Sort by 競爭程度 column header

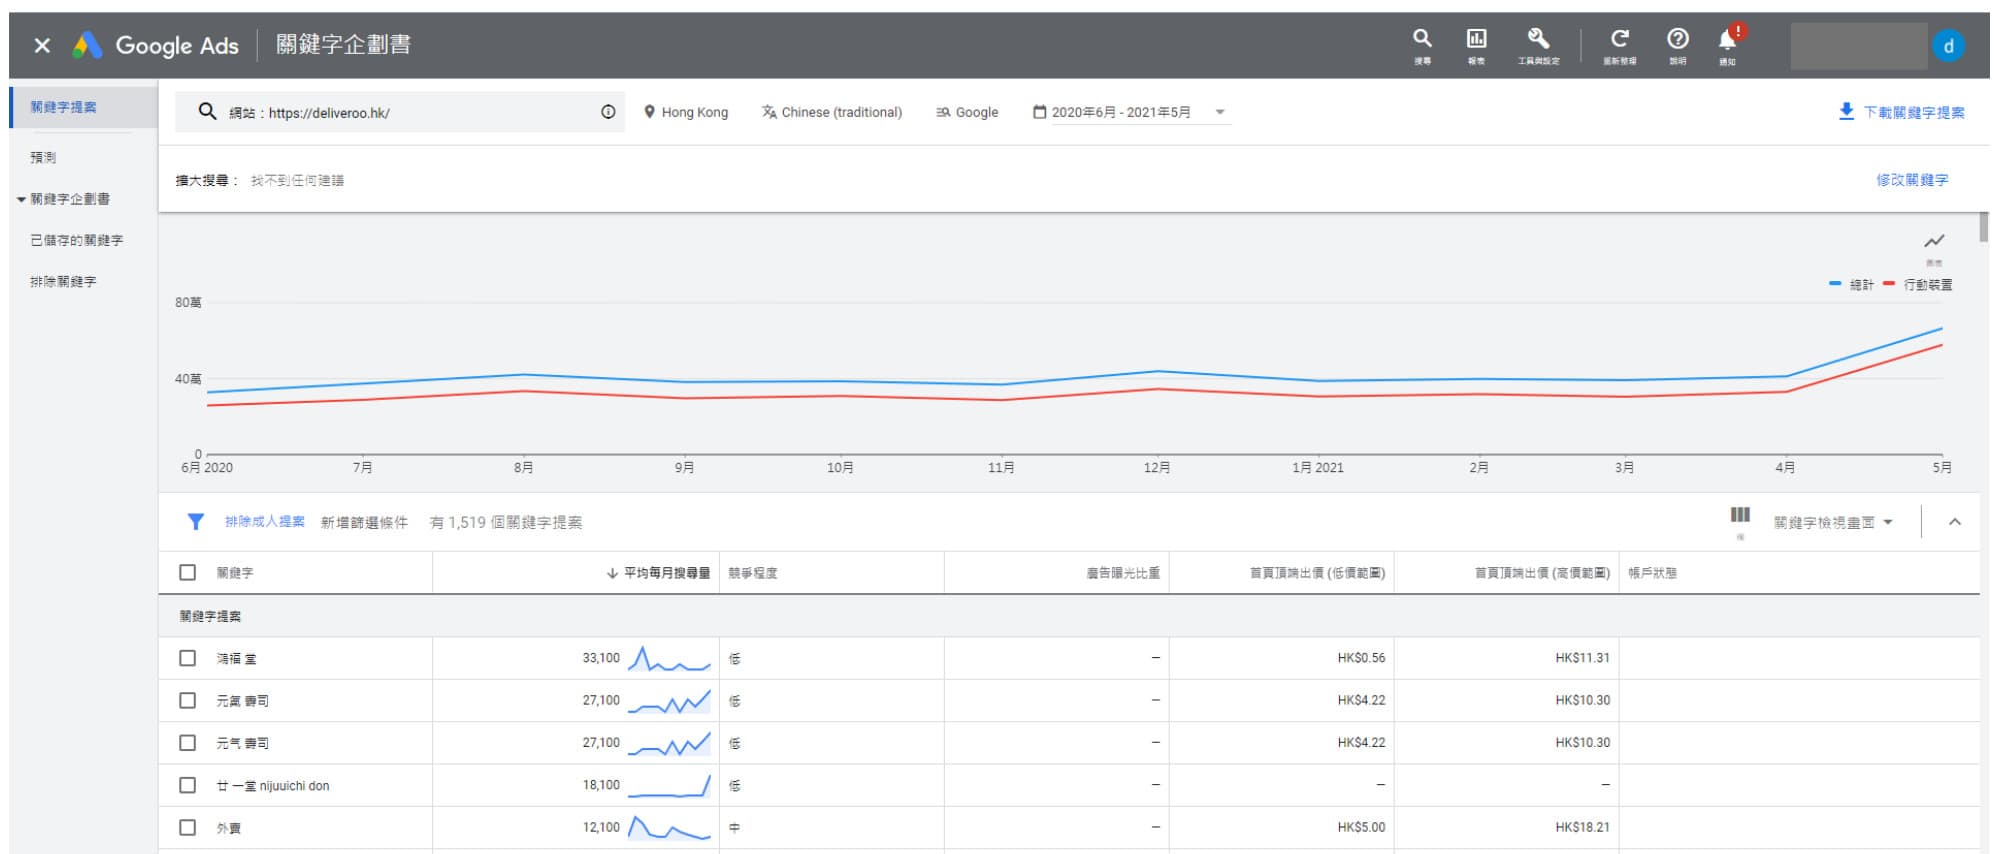click(752, 573)
